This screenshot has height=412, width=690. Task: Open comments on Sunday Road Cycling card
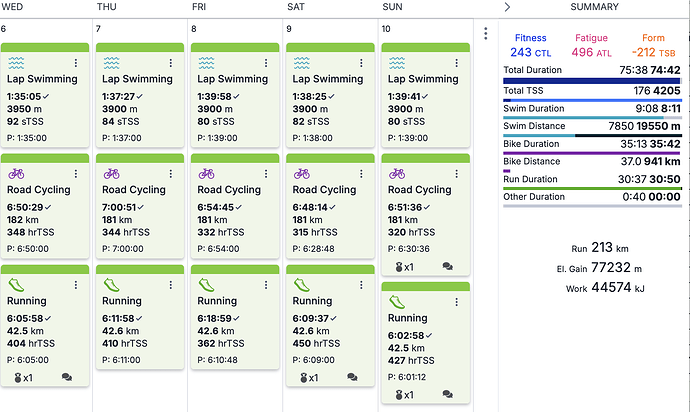448,266
